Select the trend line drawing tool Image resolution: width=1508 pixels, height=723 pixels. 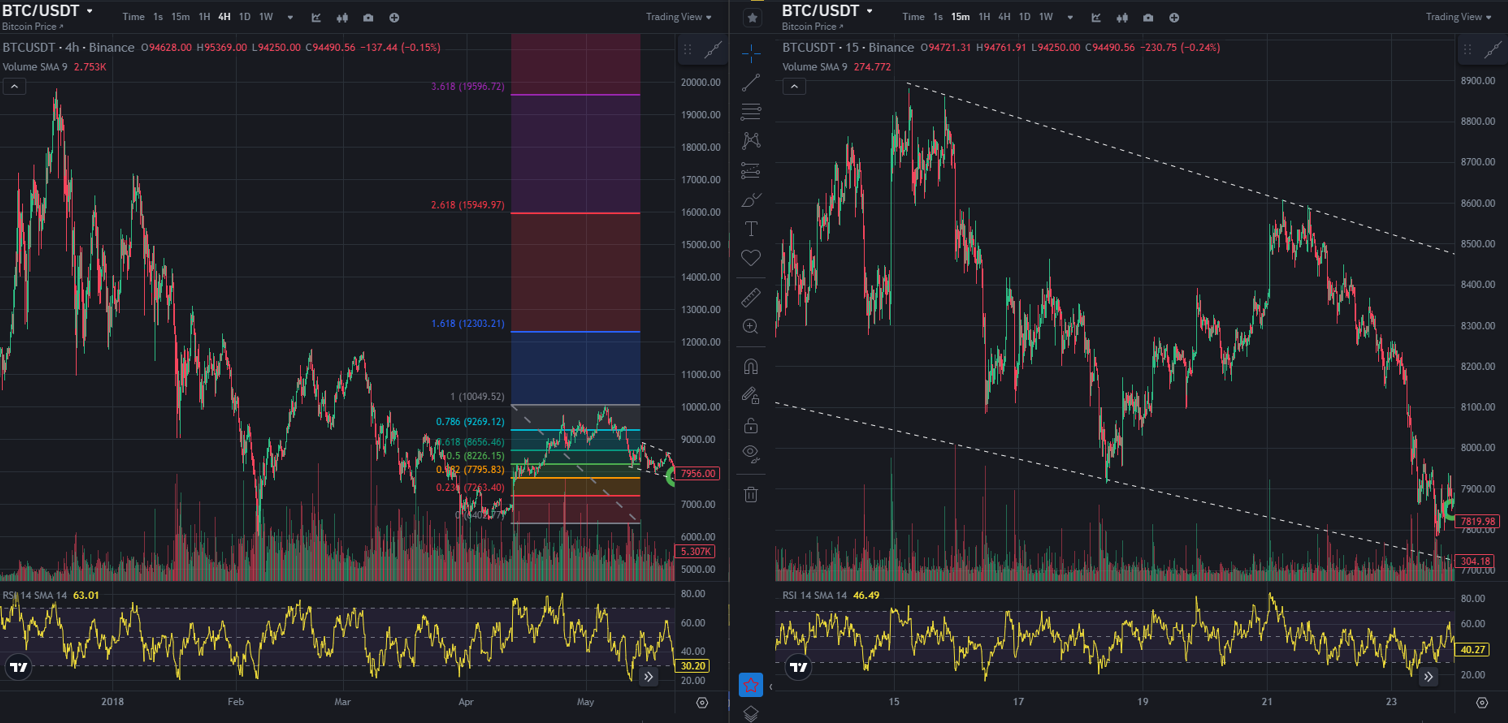coord(751,83)
